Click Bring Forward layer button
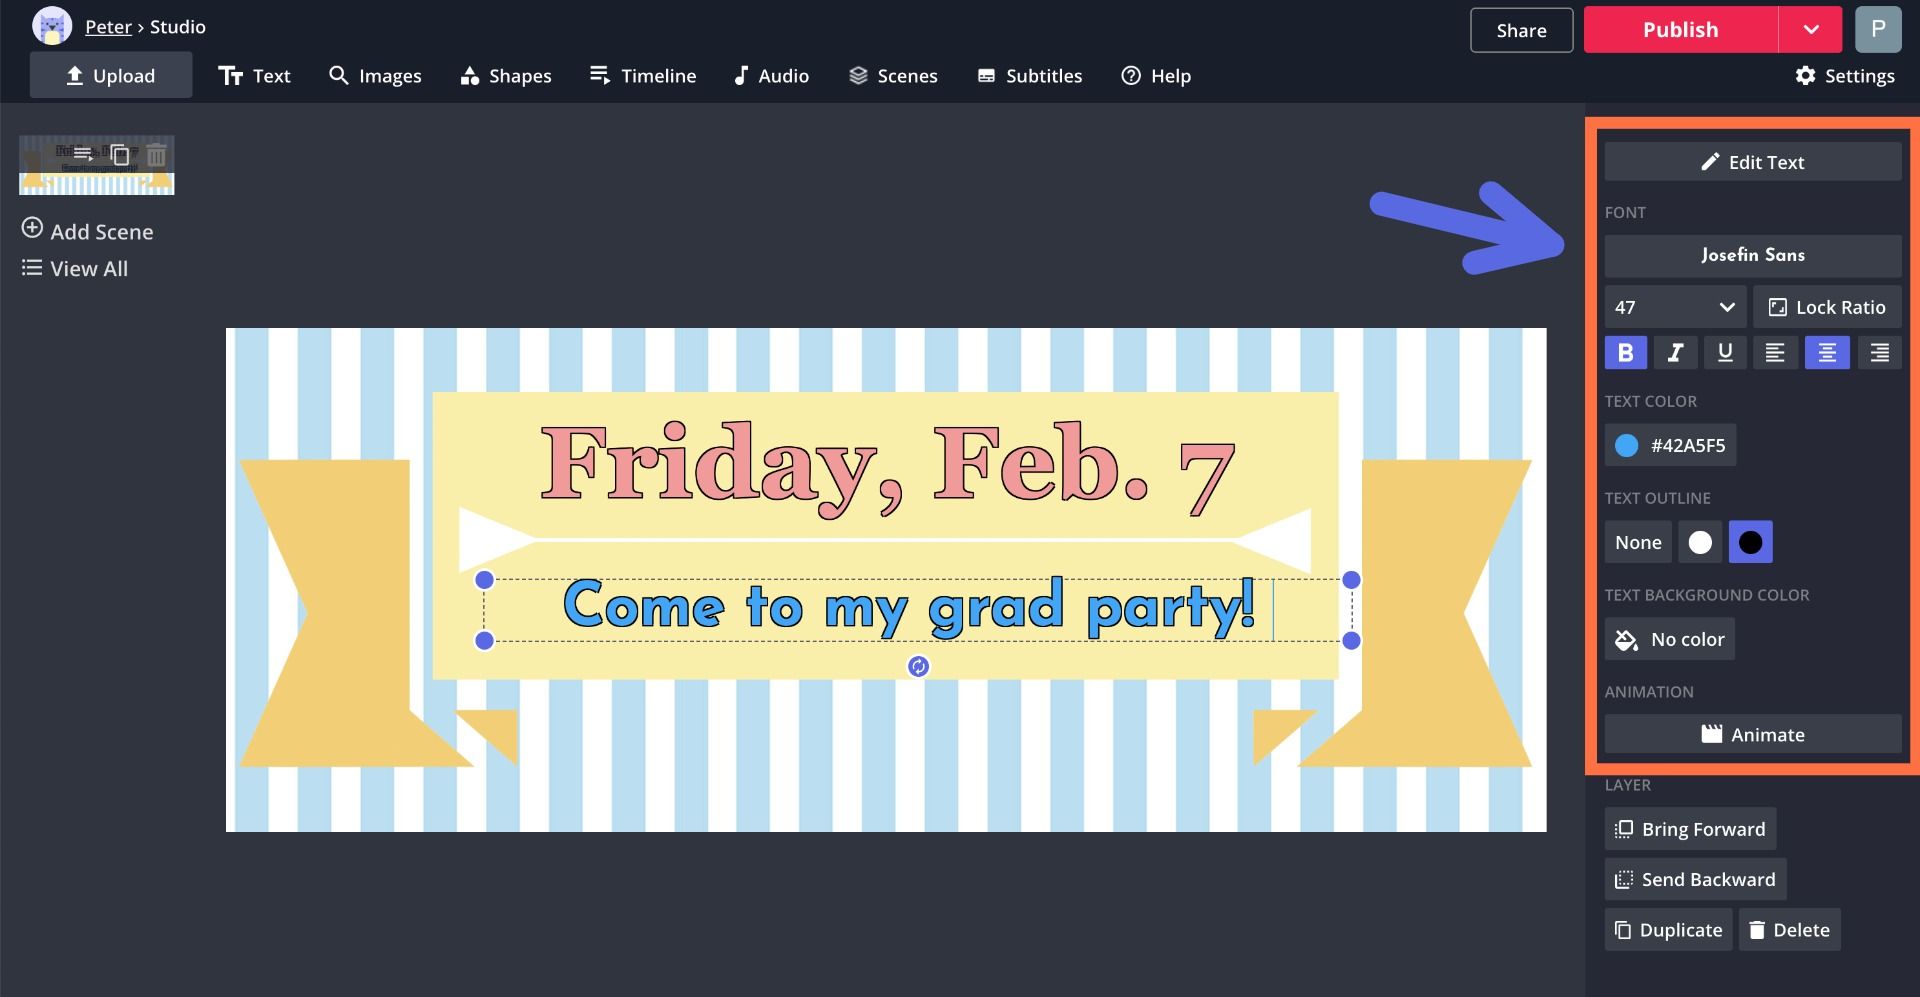Image resolution: width=1920 pixels, height=997 pixels. tap(1690, 829)
